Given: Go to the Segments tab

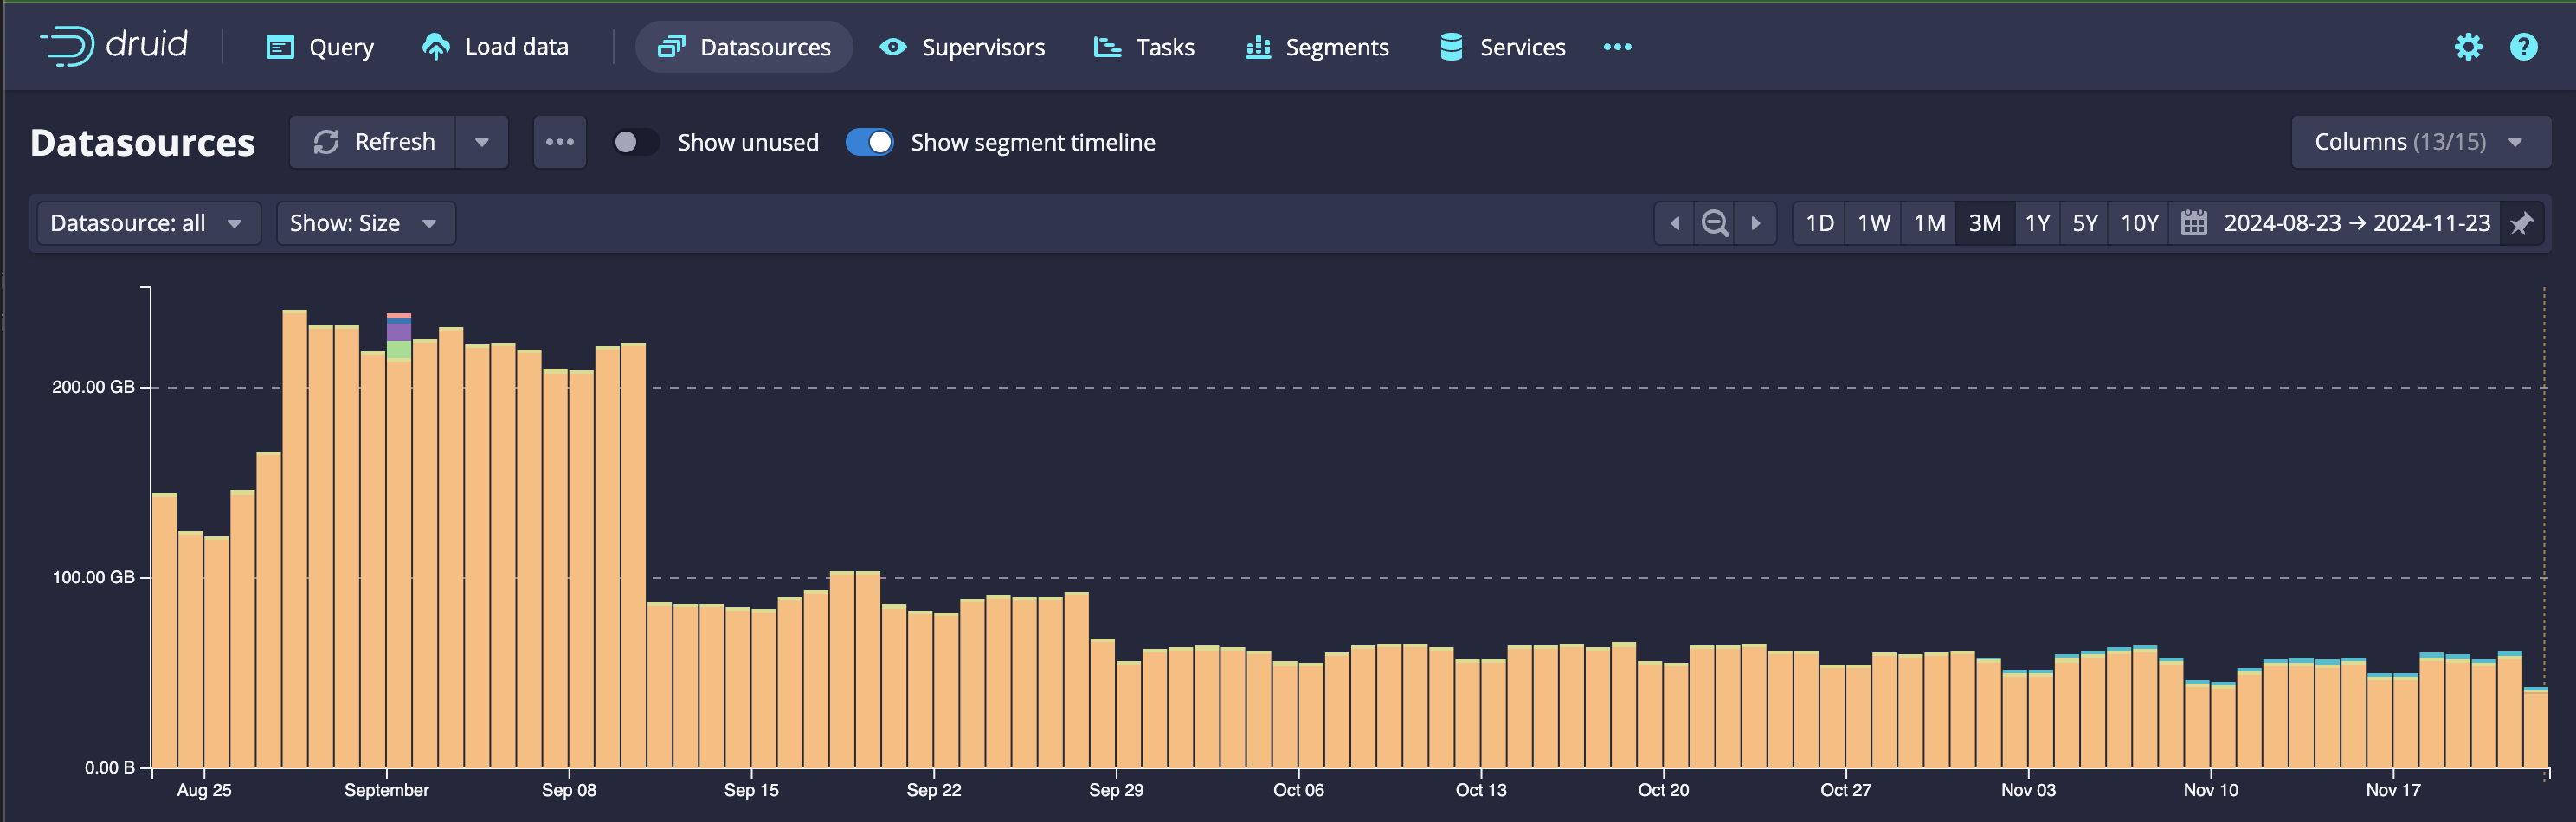Looking at the screenshot, I should click(1317, 47).
